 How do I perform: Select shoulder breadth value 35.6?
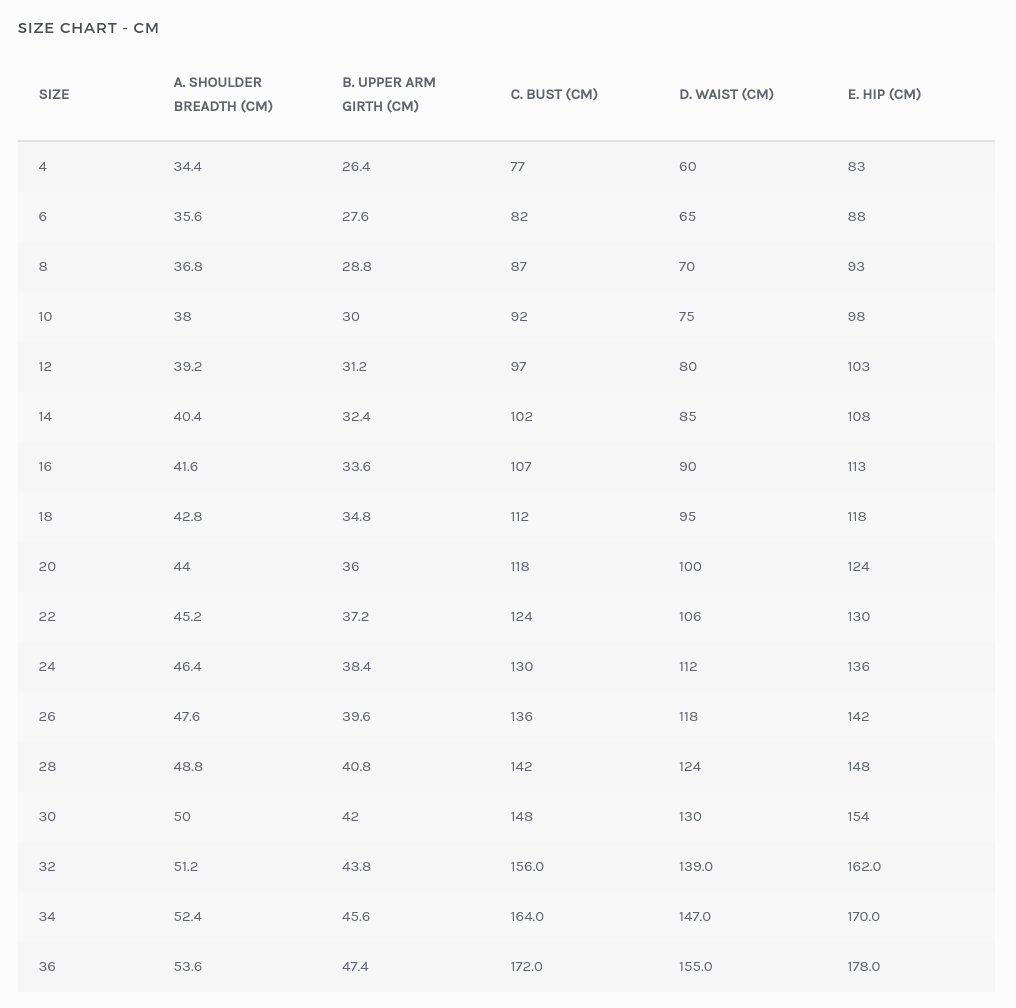click(188, 216)
